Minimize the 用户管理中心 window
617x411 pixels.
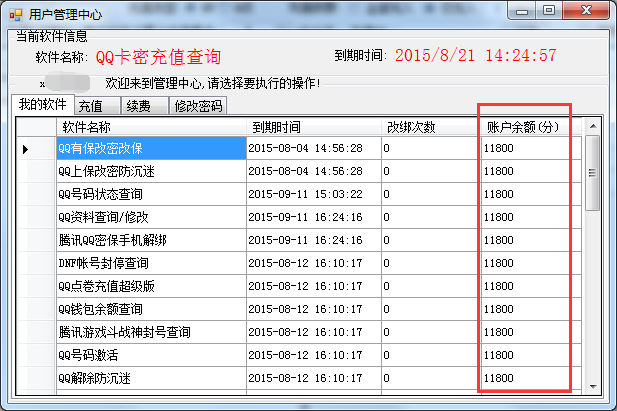tap(522, 11)
